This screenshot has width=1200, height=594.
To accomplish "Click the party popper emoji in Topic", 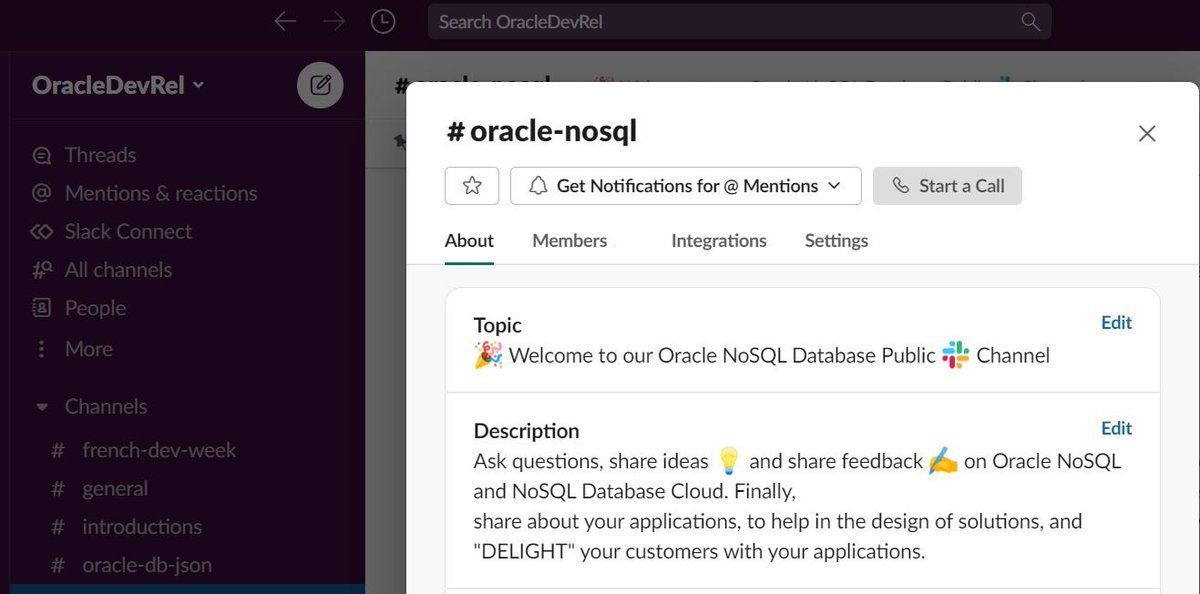I will (488, 355).
